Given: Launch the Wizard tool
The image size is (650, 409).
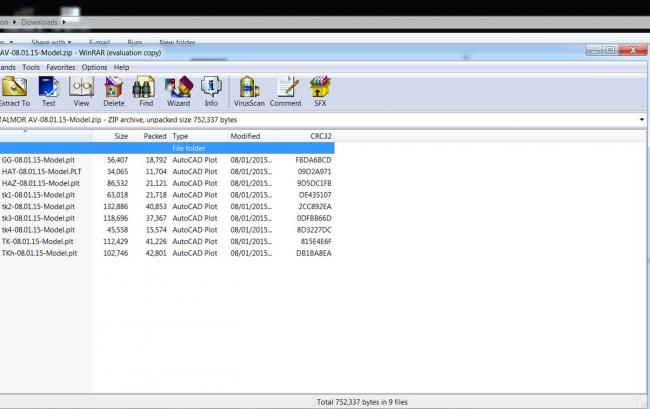Looking at the screenshot, I should (178, 90).
